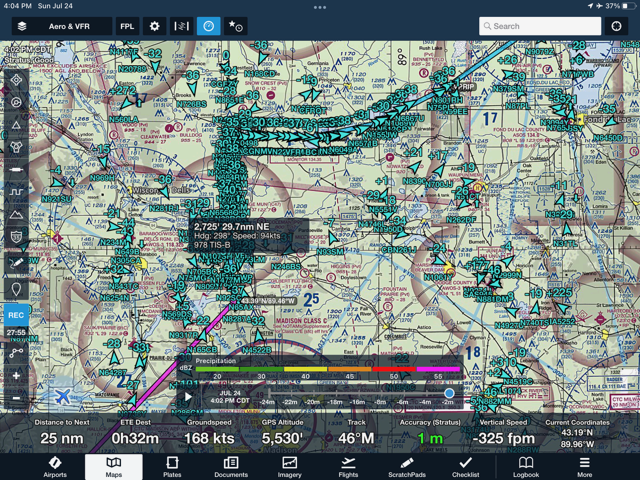Jump to the -8m timeline mark
640x480 pixels.
tap(380, 402)
